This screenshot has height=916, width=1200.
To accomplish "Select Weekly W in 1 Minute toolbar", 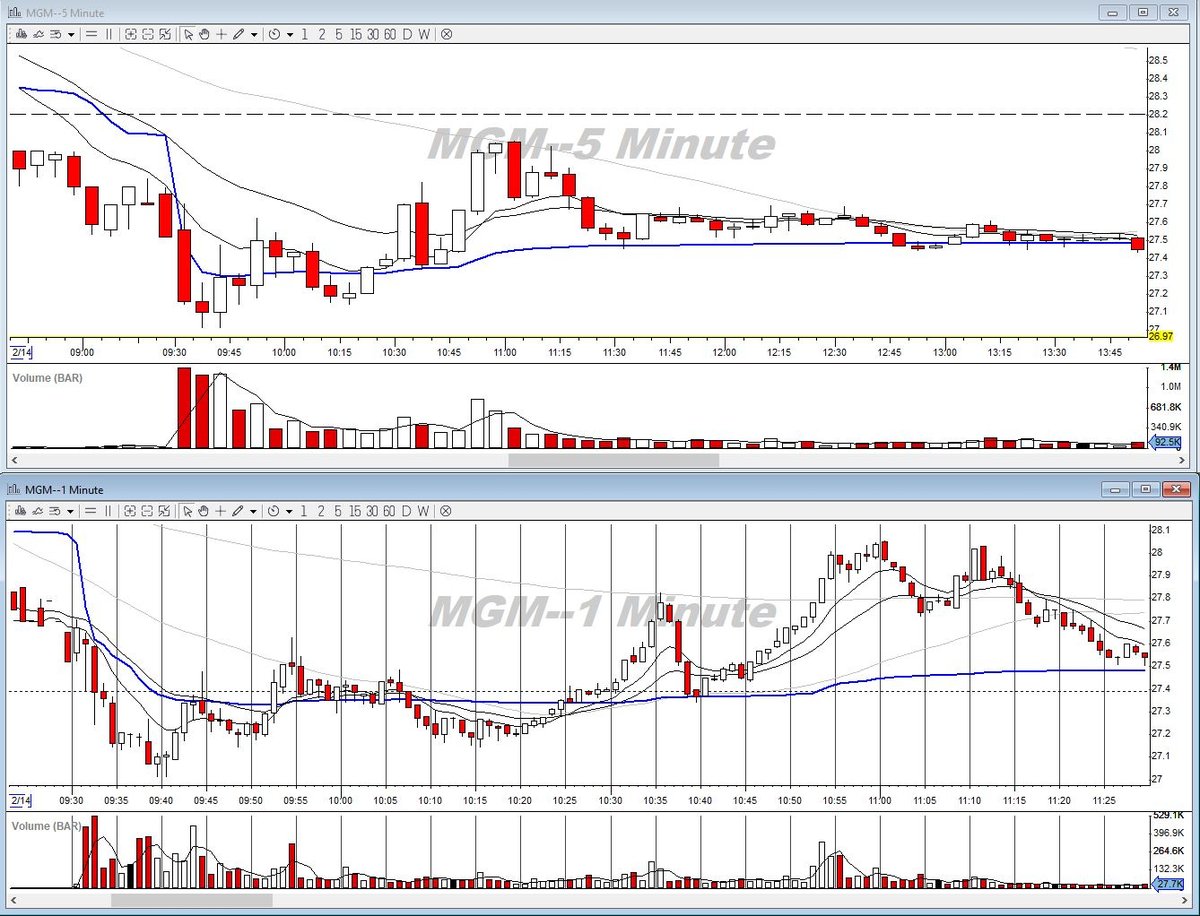I will pos(423,511).
